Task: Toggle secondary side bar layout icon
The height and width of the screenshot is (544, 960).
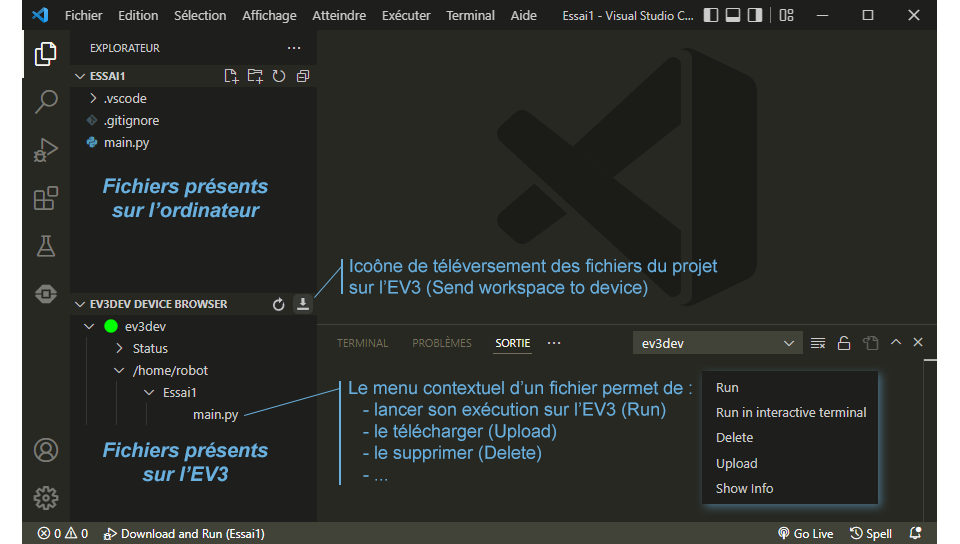Action: point(755,15)
